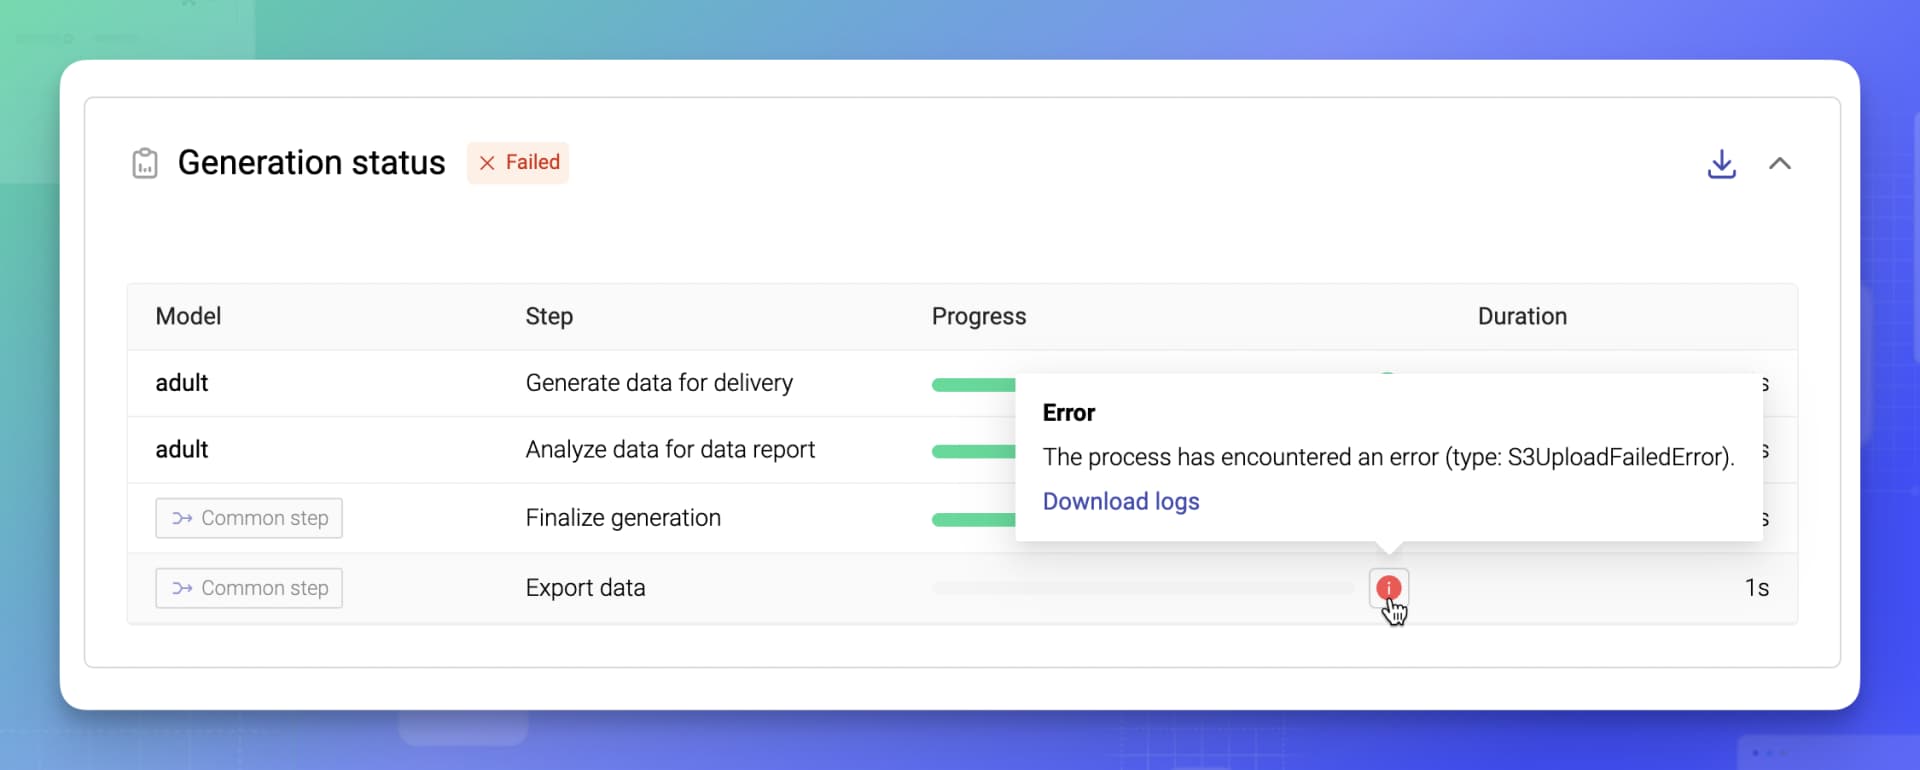Open the Download logs link in the error tooltip
Image resolution: width=1920 pixels, height=770 pixels.
coord(1120,501)
